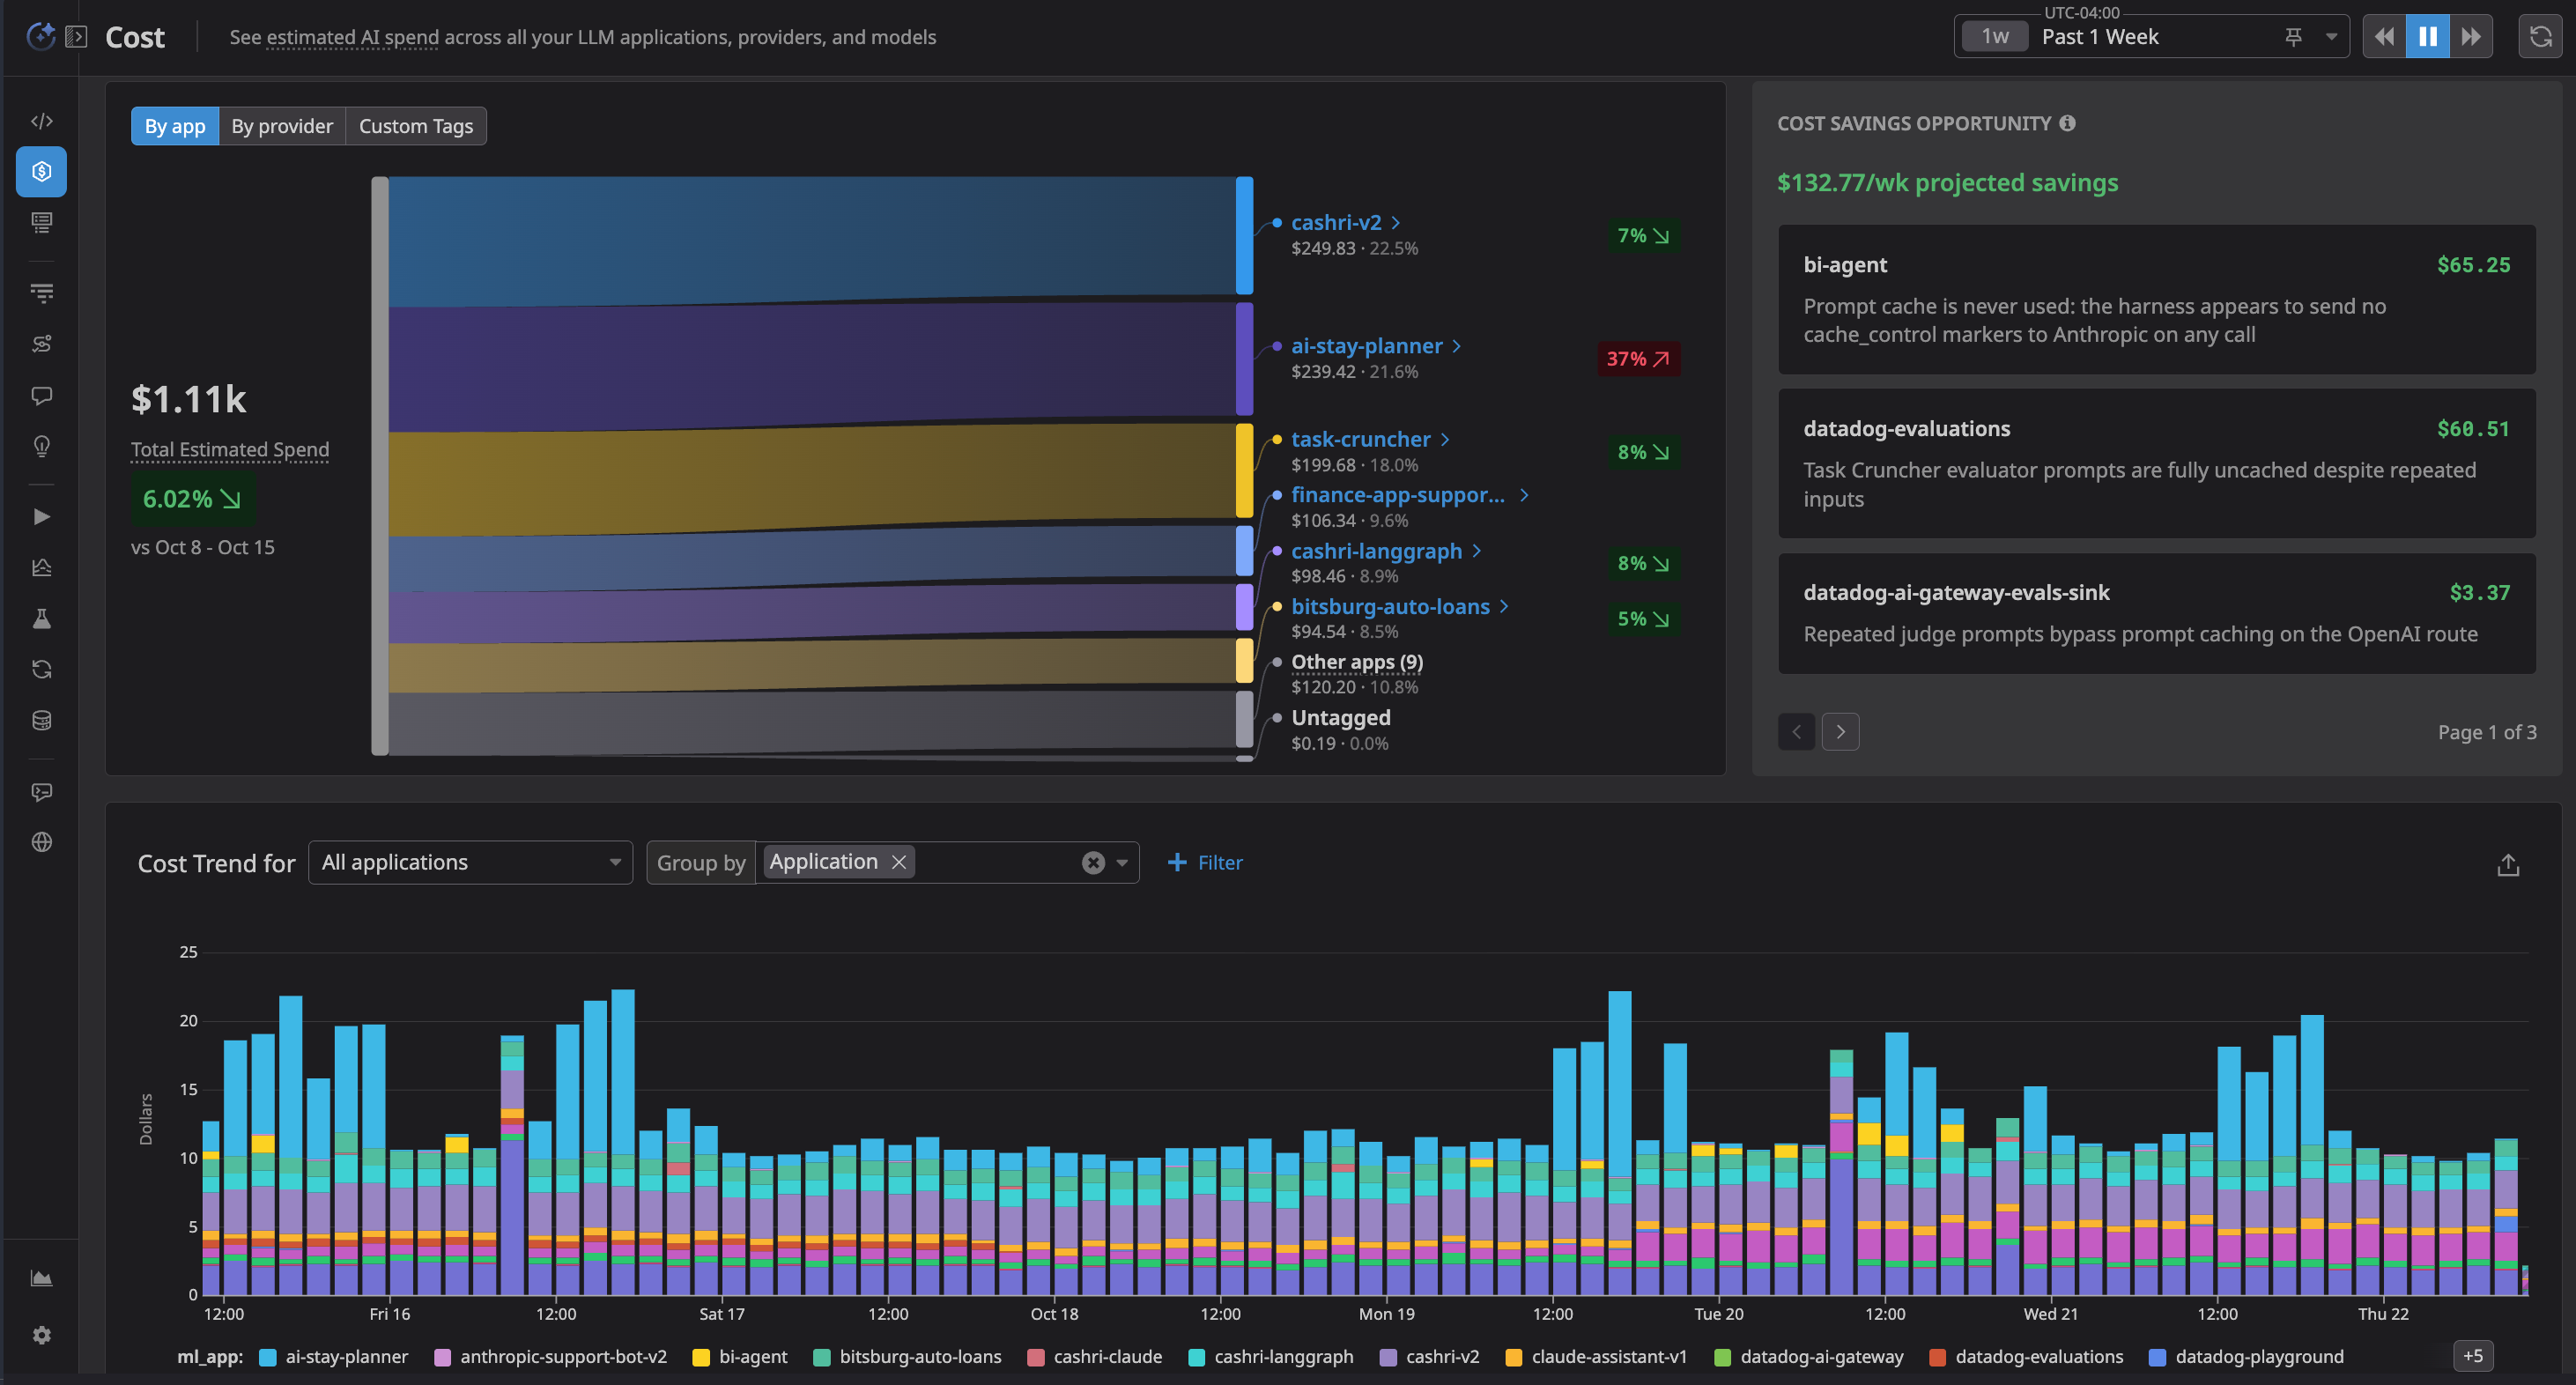Add a Filter to cost trend
Viewport: 2576px width, 1385px height.
click(1205, 862)
